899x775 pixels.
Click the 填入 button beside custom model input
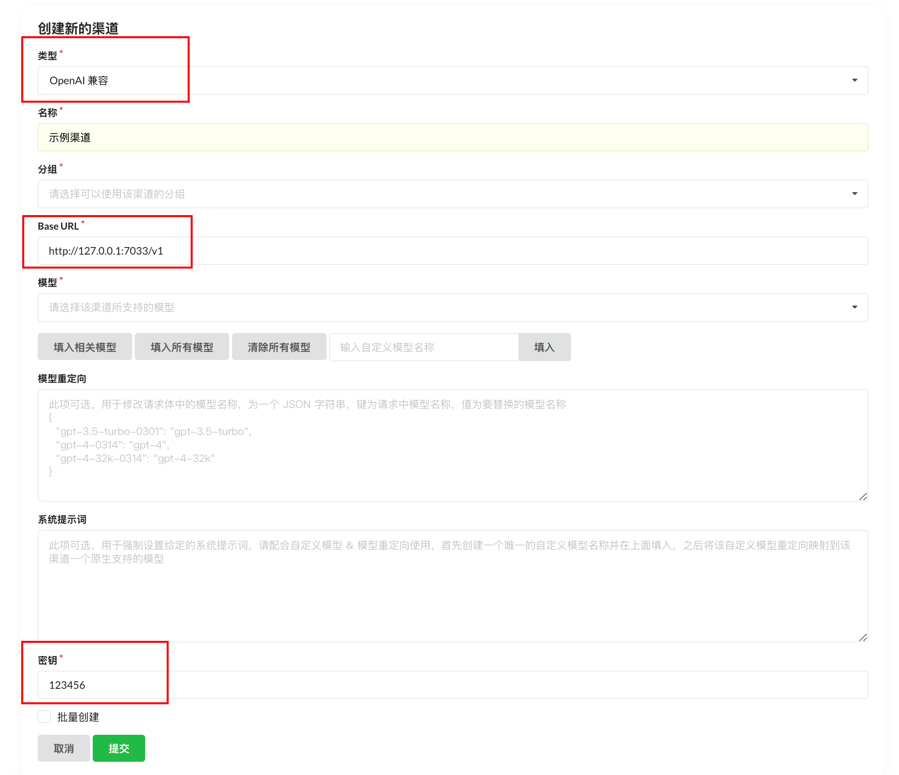click(x=544, y=347)
